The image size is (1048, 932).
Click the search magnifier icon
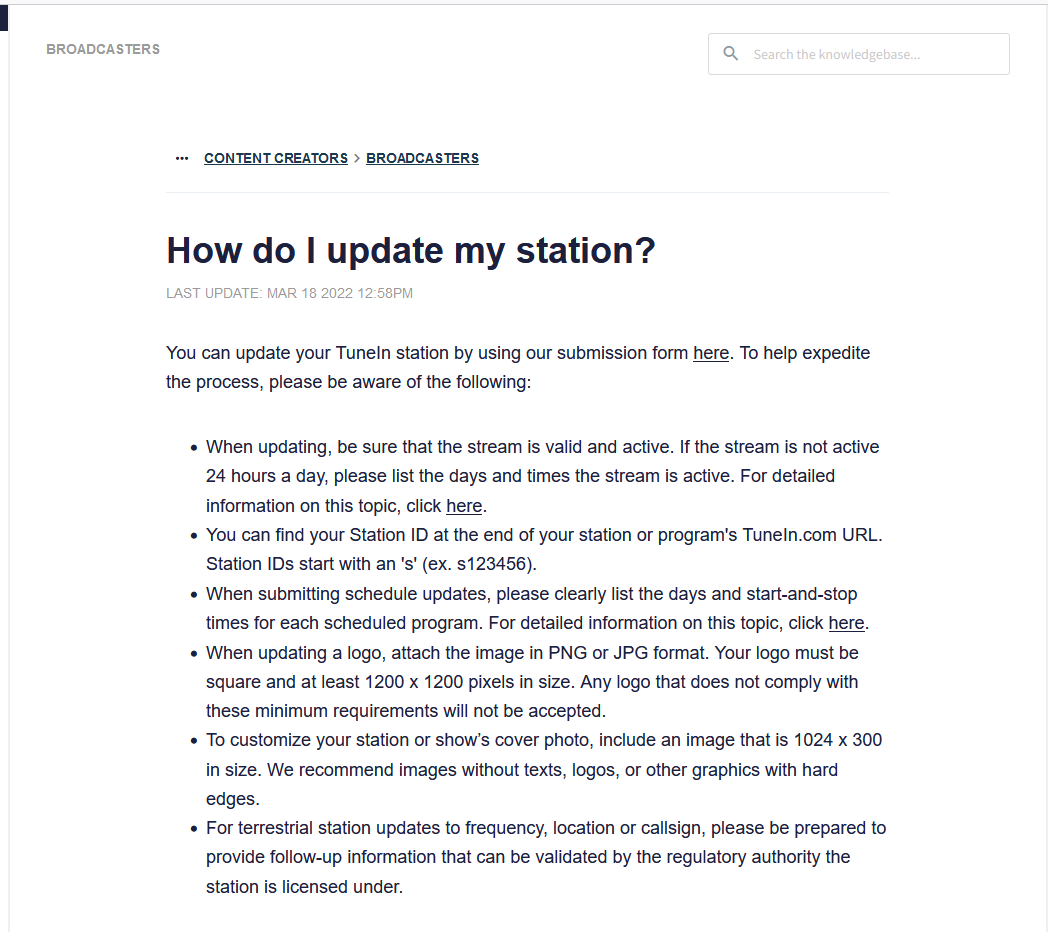click(x=731, y=53)
